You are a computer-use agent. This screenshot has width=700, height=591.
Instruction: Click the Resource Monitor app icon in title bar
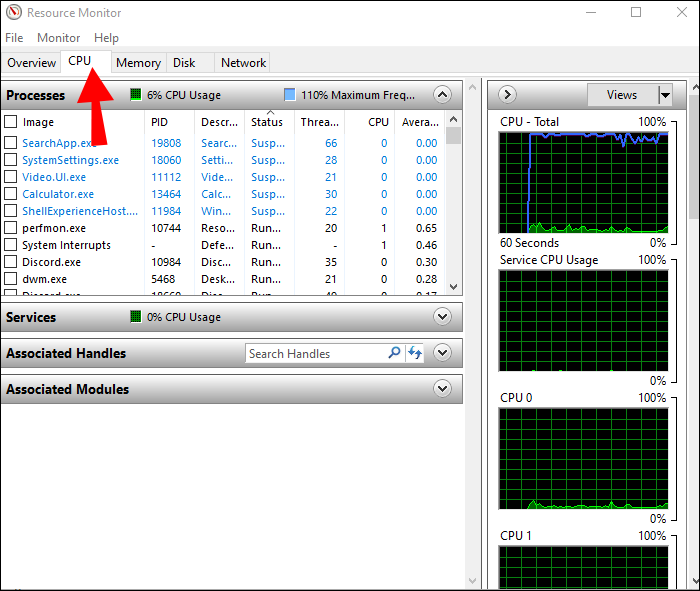[13, 12]
